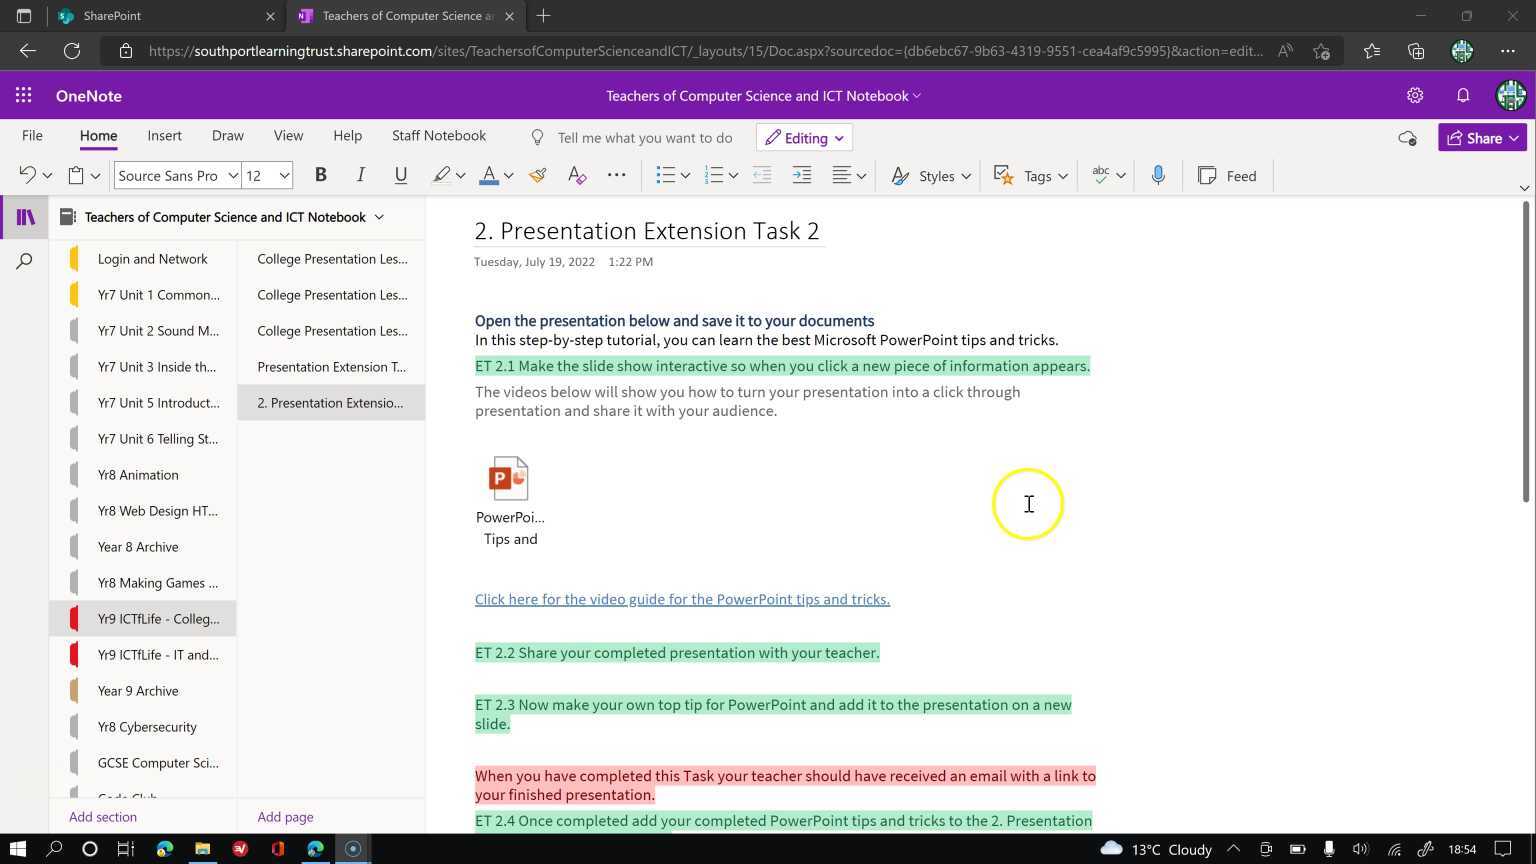The image size is (1536, 864).
Task: Click the Undo arrow icon
Action: (x=27, y=176)
